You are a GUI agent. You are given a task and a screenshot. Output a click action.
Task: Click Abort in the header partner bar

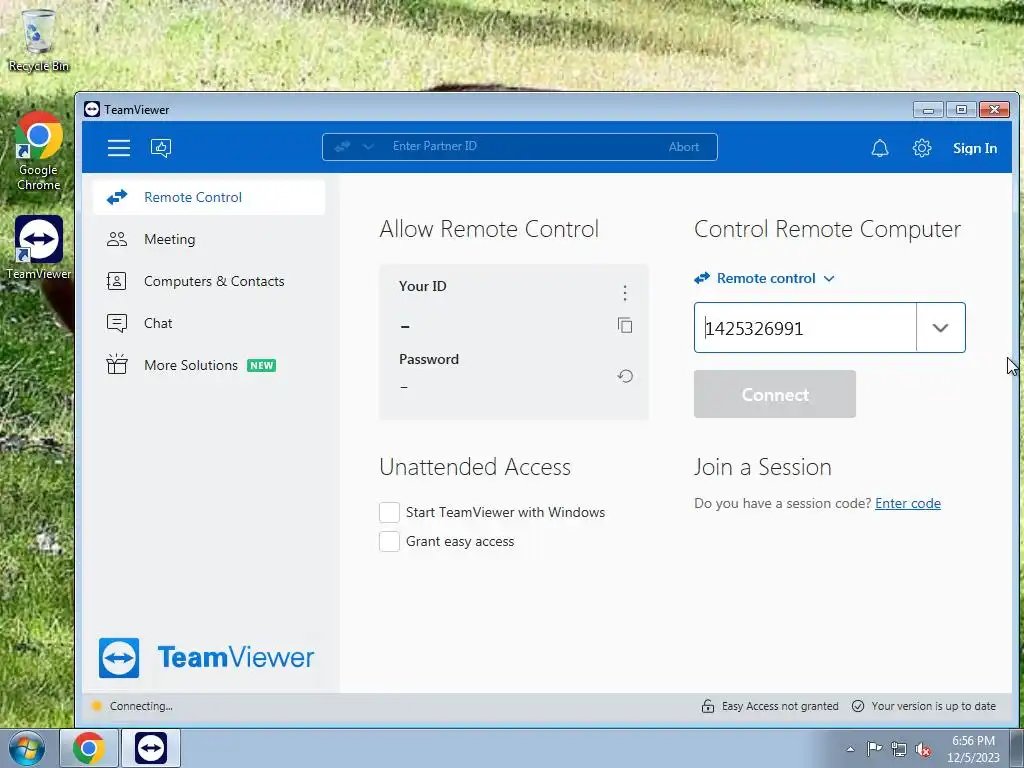point(684,147)
